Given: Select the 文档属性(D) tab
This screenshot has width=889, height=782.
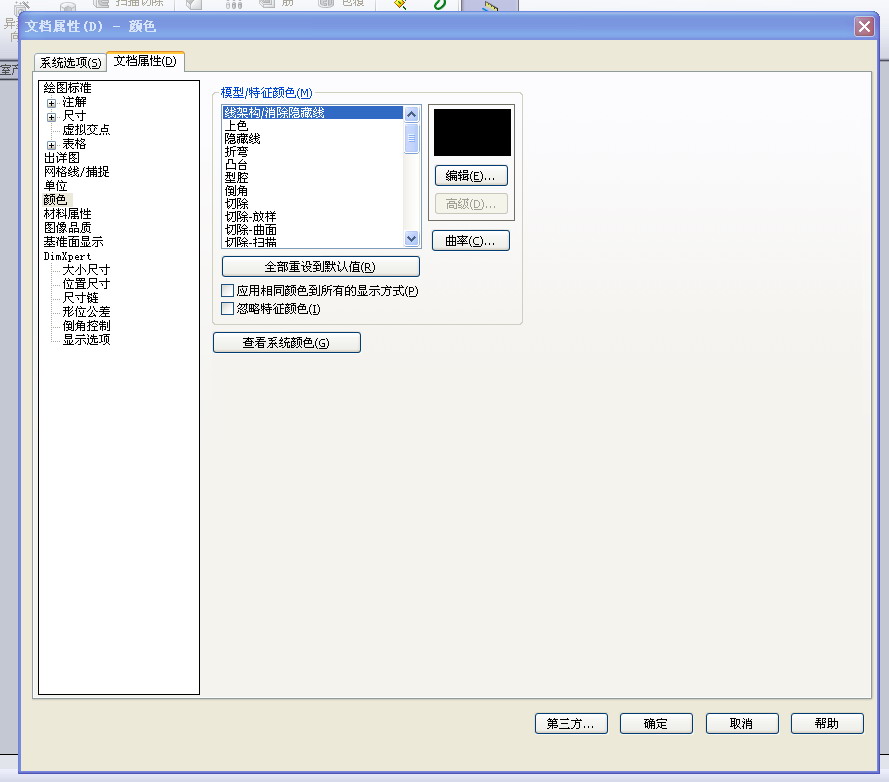Looking at the screenshot, I should pos(145,61).
